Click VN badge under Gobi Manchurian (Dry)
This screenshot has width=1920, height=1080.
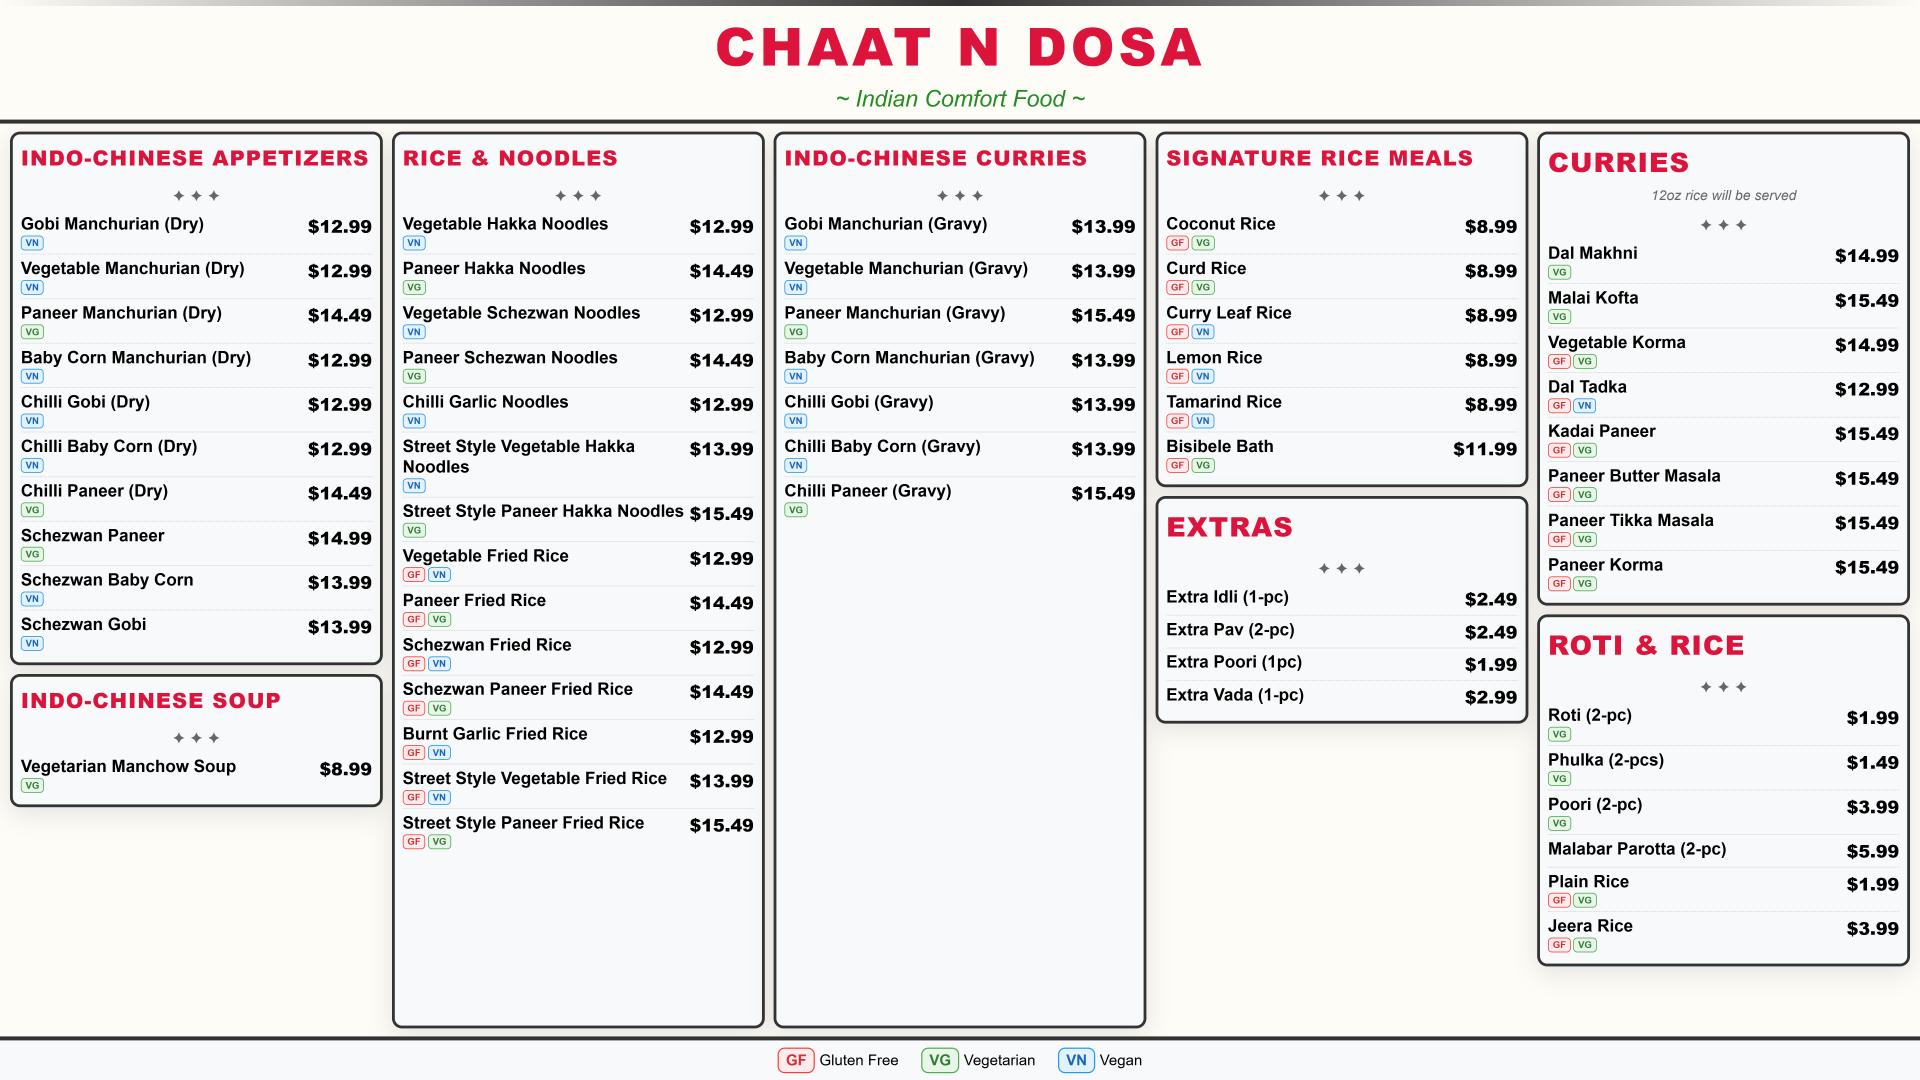(x=32, y=243)
